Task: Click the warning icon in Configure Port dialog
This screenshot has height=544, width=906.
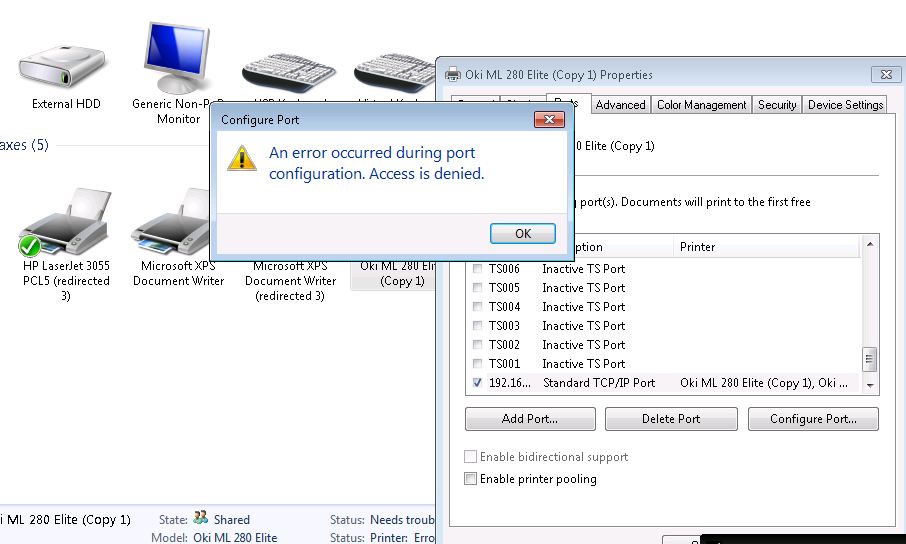Action: [242, 158]
